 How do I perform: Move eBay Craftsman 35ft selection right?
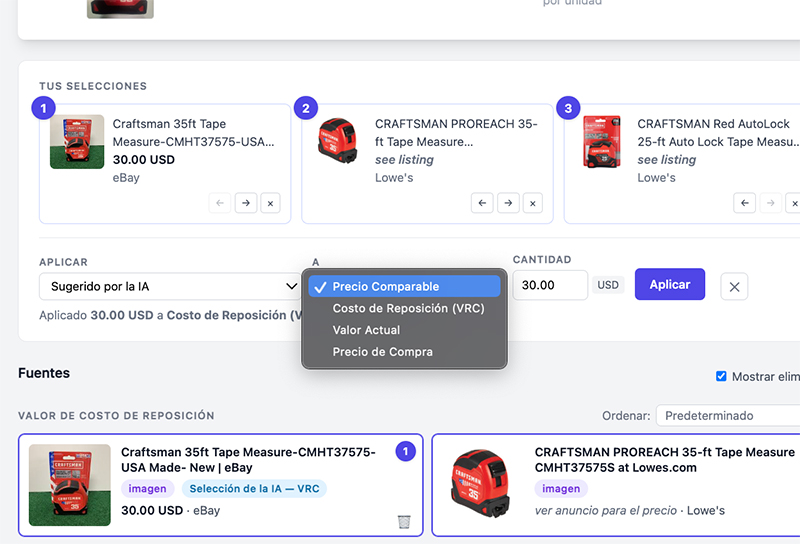point(246,203)
